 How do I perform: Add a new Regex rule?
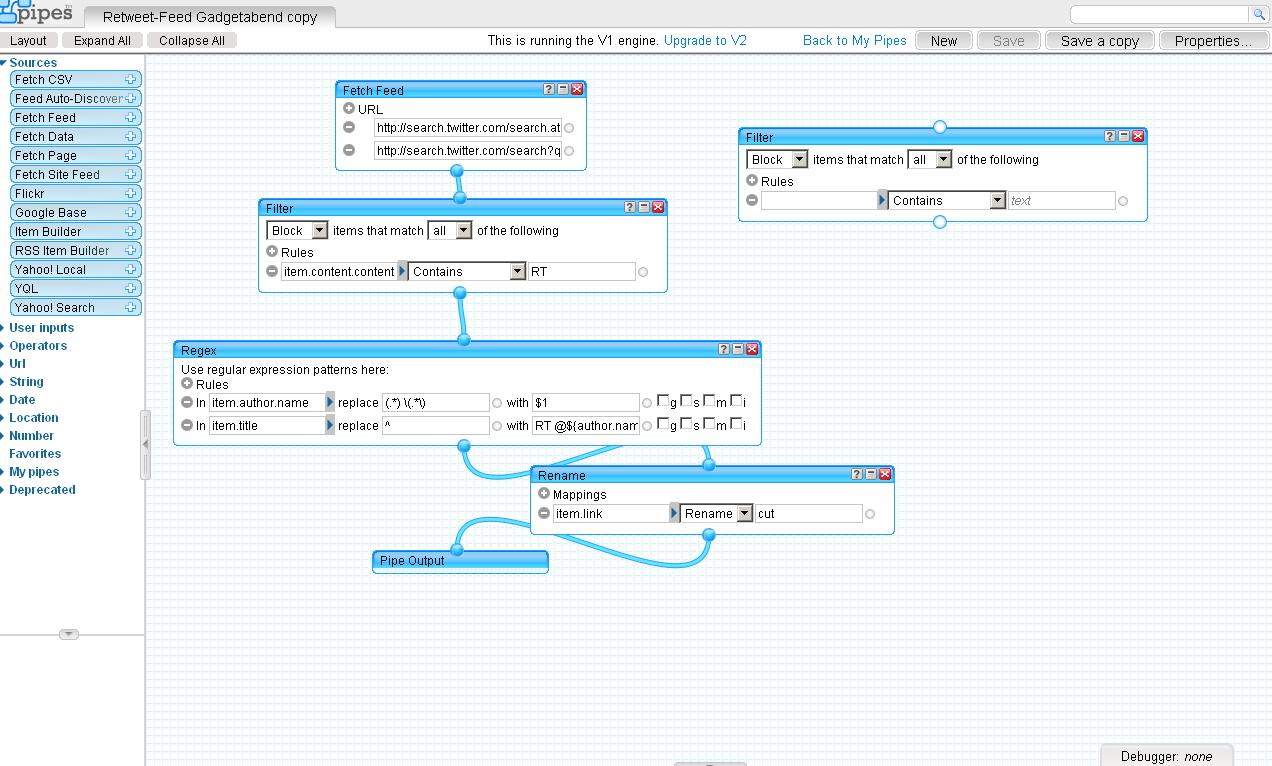coord(187,383)
